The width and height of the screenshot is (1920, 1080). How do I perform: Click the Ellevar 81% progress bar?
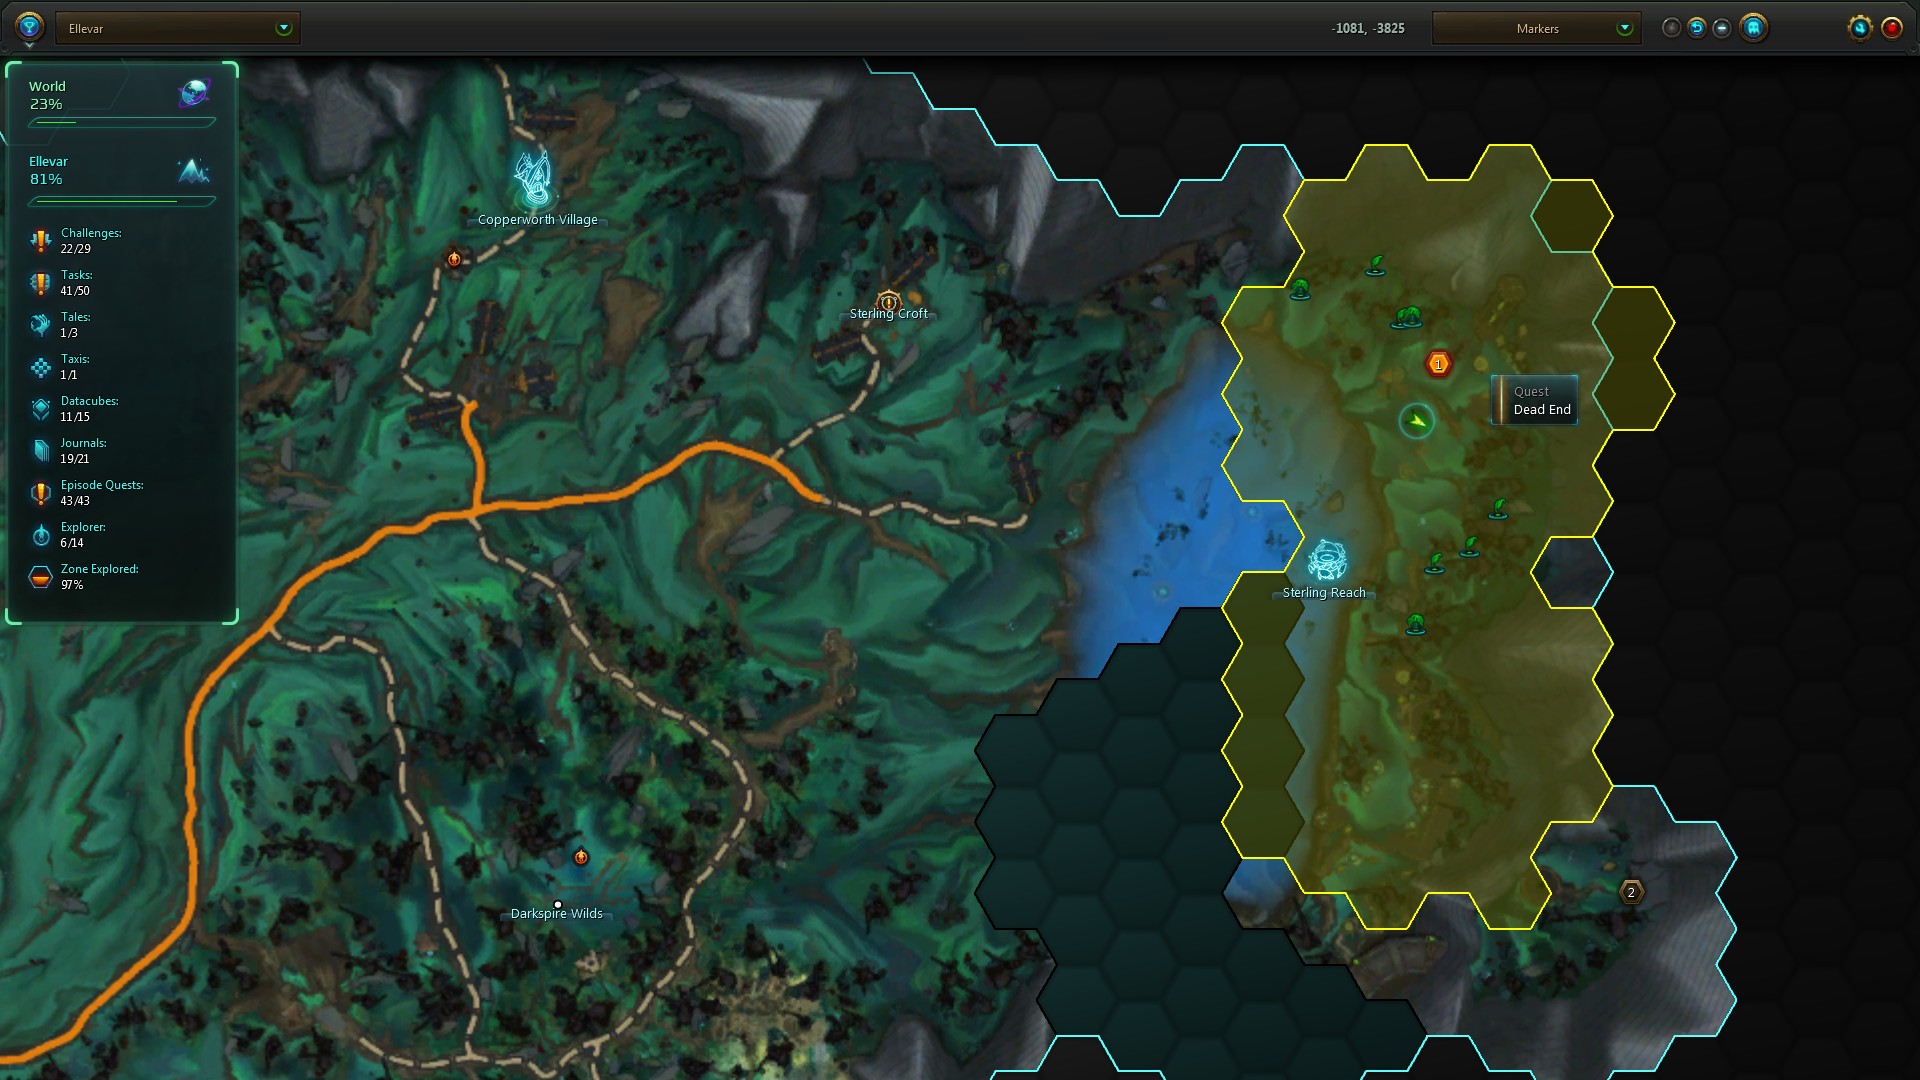(122, 201)
